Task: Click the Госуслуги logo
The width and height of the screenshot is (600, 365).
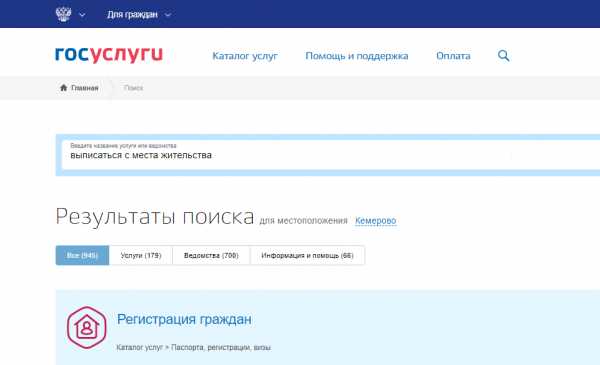Action: tap(109, 54)
